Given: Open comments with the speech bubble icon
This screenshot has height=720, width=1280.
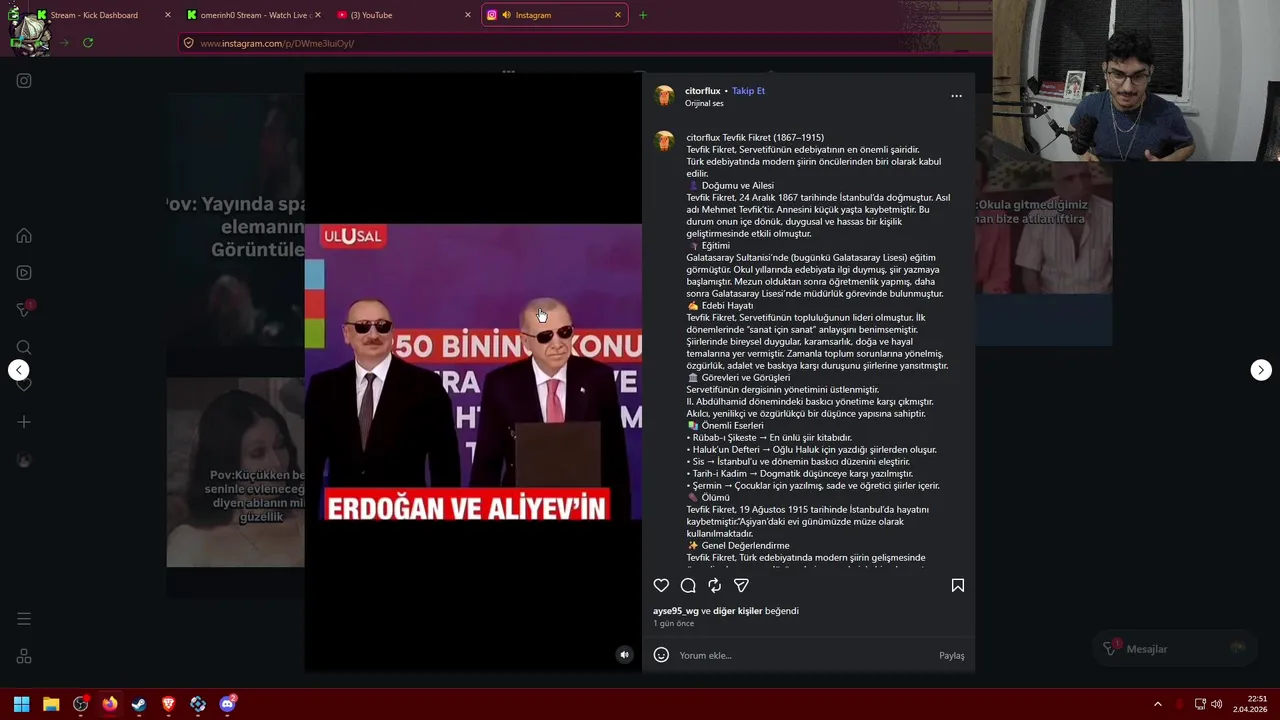Looking at the screenshot, I should (x=688, y=586).
